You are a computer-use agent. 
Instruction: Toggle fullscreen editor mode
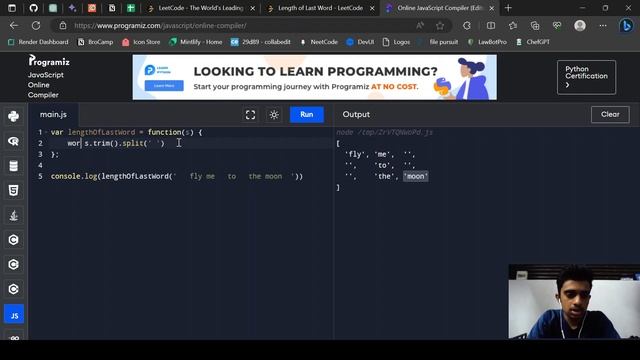click(250, 115)
